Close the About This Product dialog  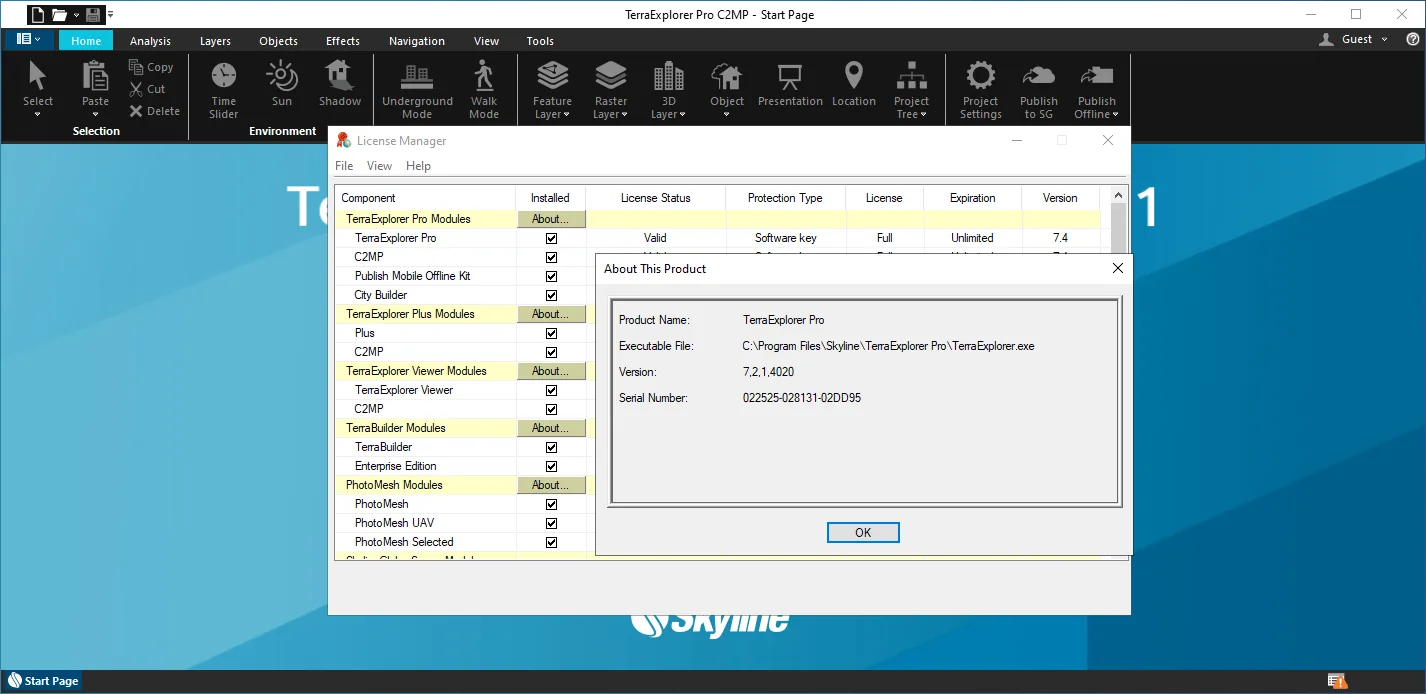pos(1118,268)
